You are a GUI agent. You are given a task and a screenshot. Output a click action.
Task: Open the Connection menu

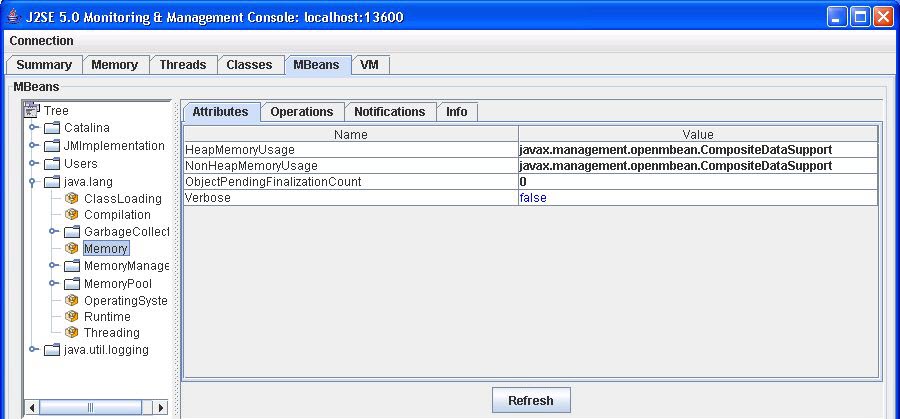[41, 41]
